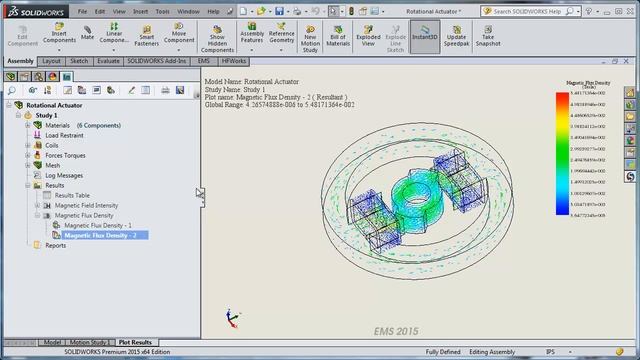
Task: Click the IPS unit system in status bar
Action: click(550, 351)
